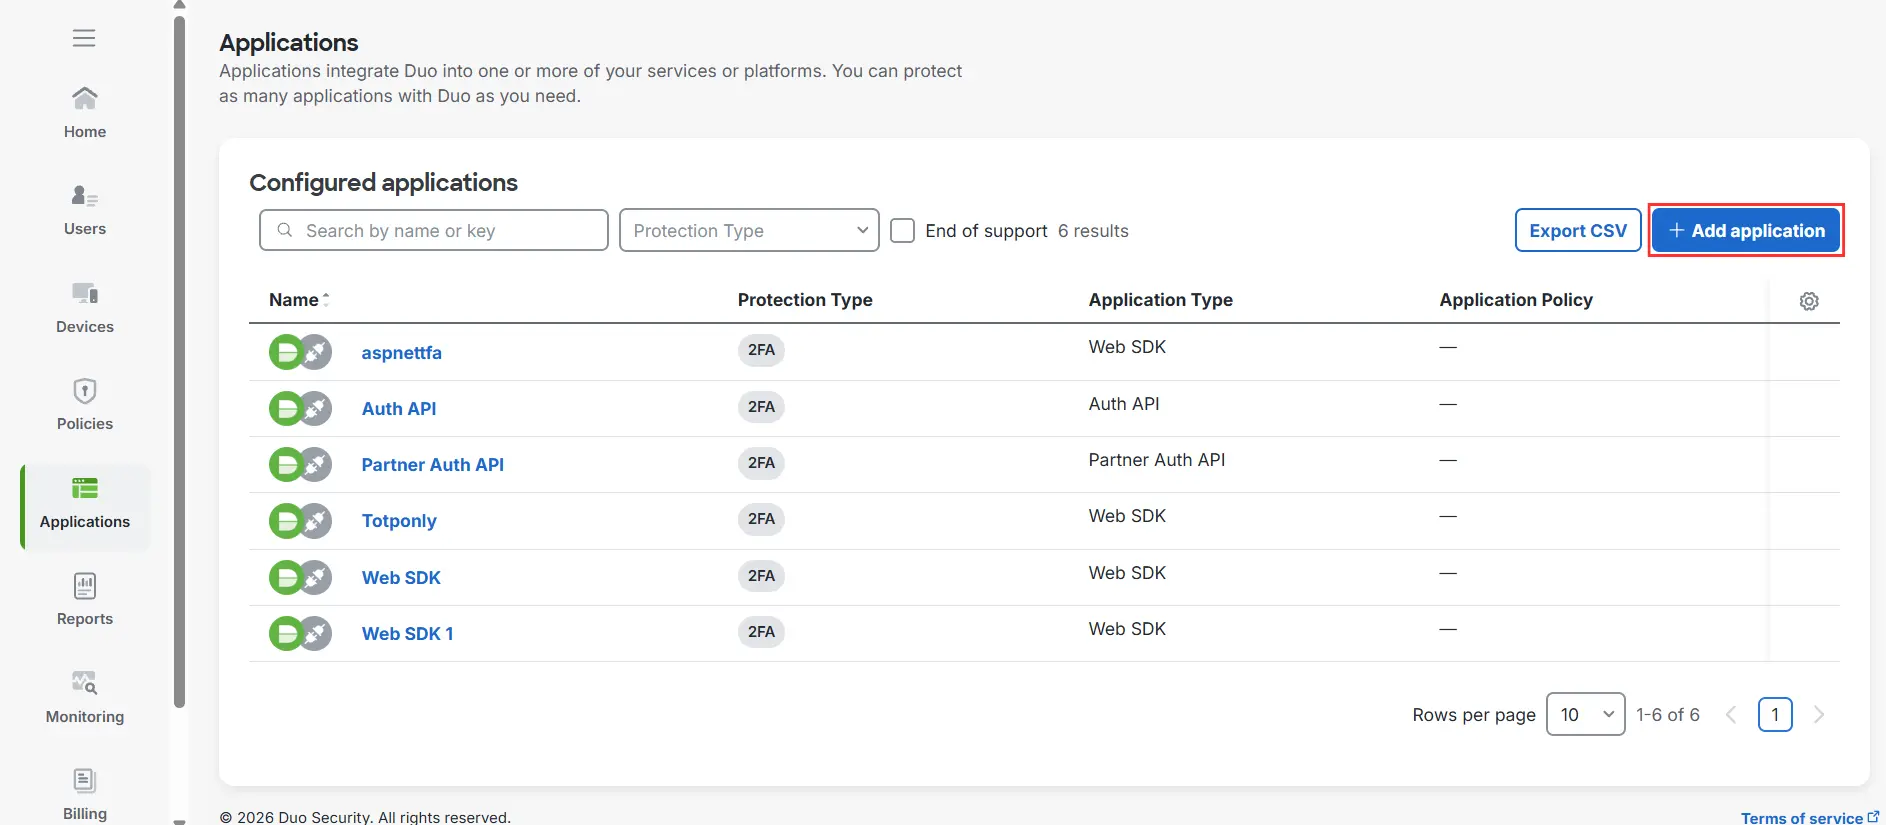Click the Protection Type column header
This screenshot has width=1886, height=825.
[805, 300]
